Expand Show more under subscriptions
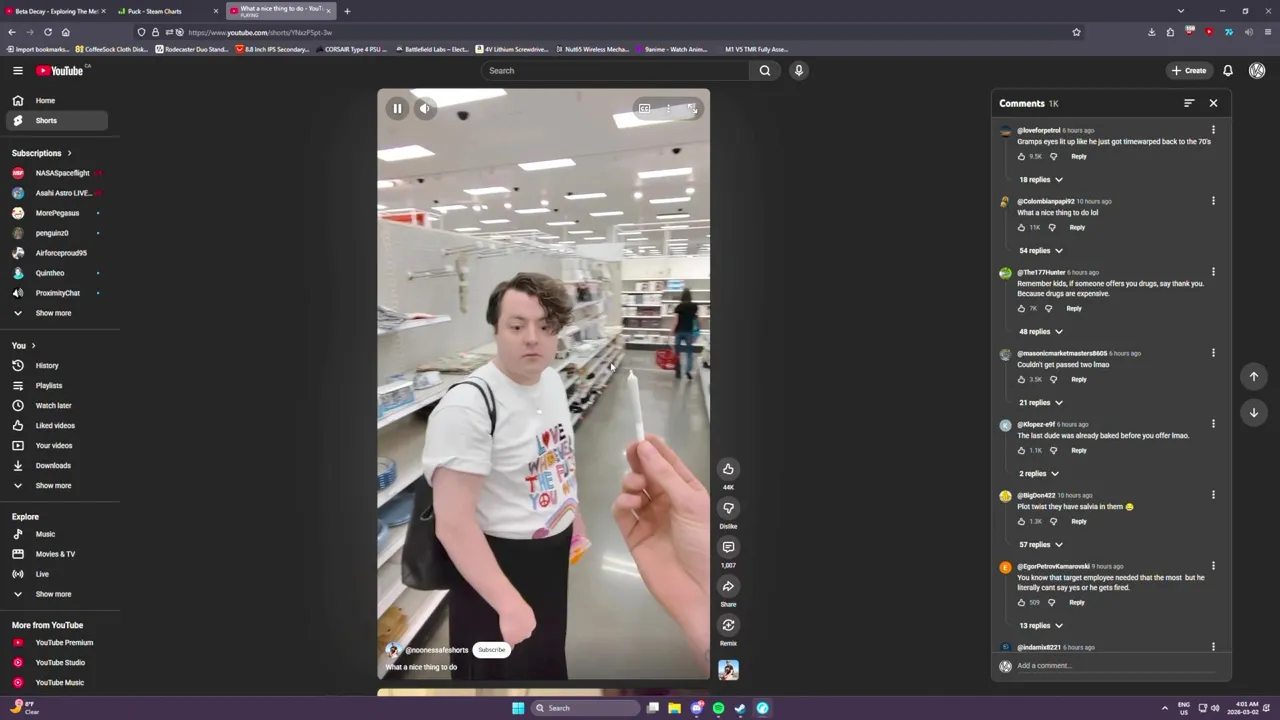 (x=55, y=313)
